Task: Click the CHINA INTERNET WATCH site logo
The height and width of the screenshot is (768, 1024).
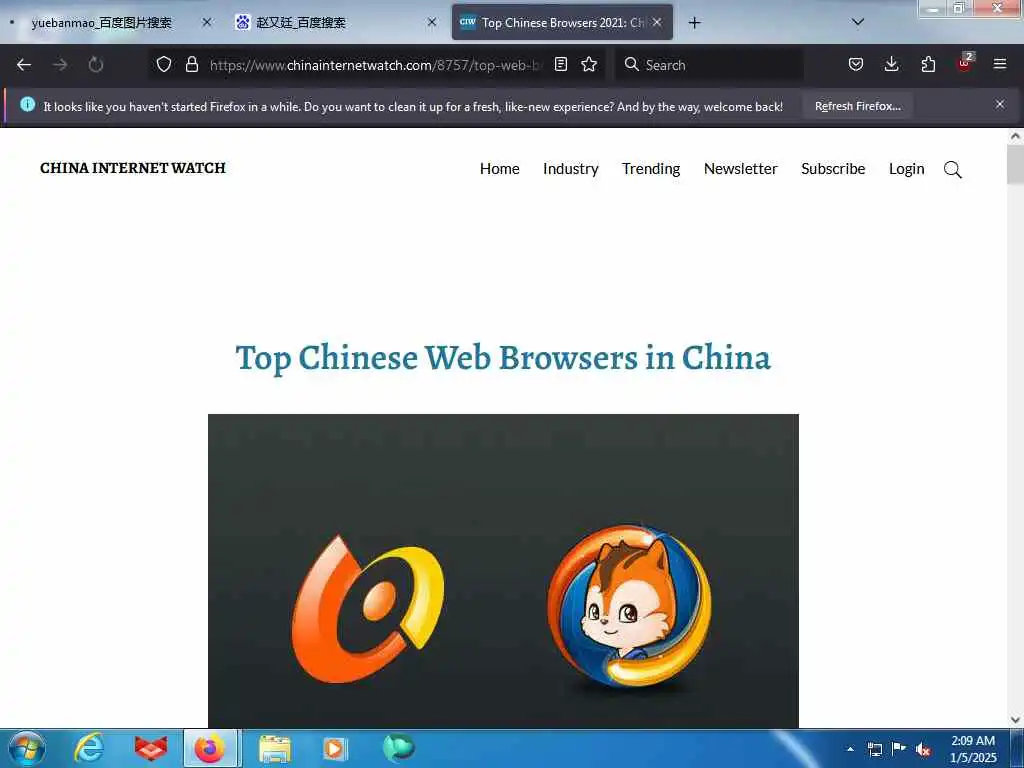Action: pyautogui.click(x=133, y=168)
